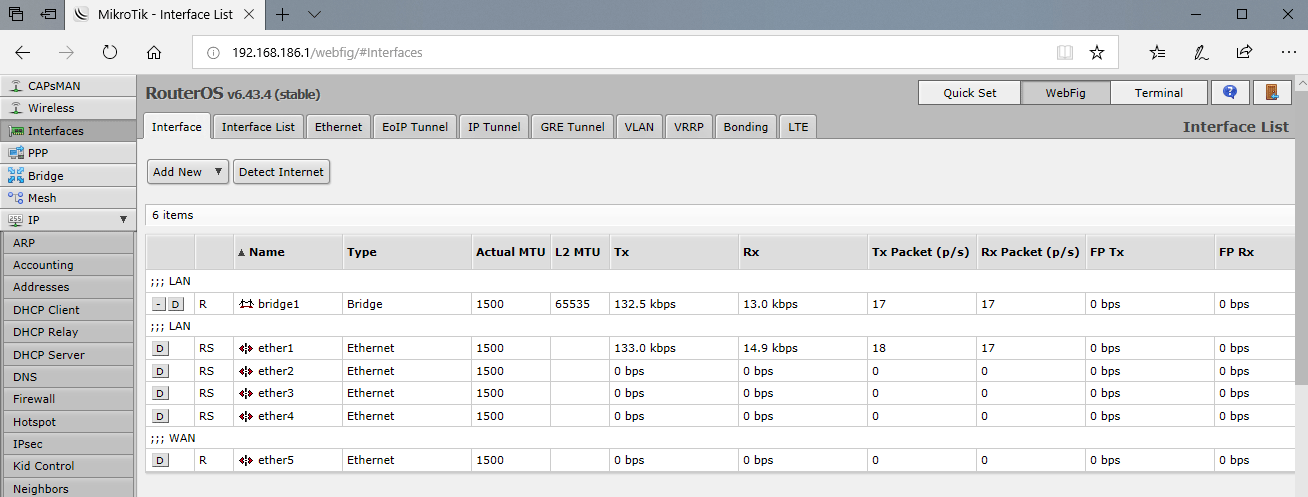Open the PPP menu
The height and width of the screenshot is (497, 1308).
pyautogui.click(x=67, y=153)
